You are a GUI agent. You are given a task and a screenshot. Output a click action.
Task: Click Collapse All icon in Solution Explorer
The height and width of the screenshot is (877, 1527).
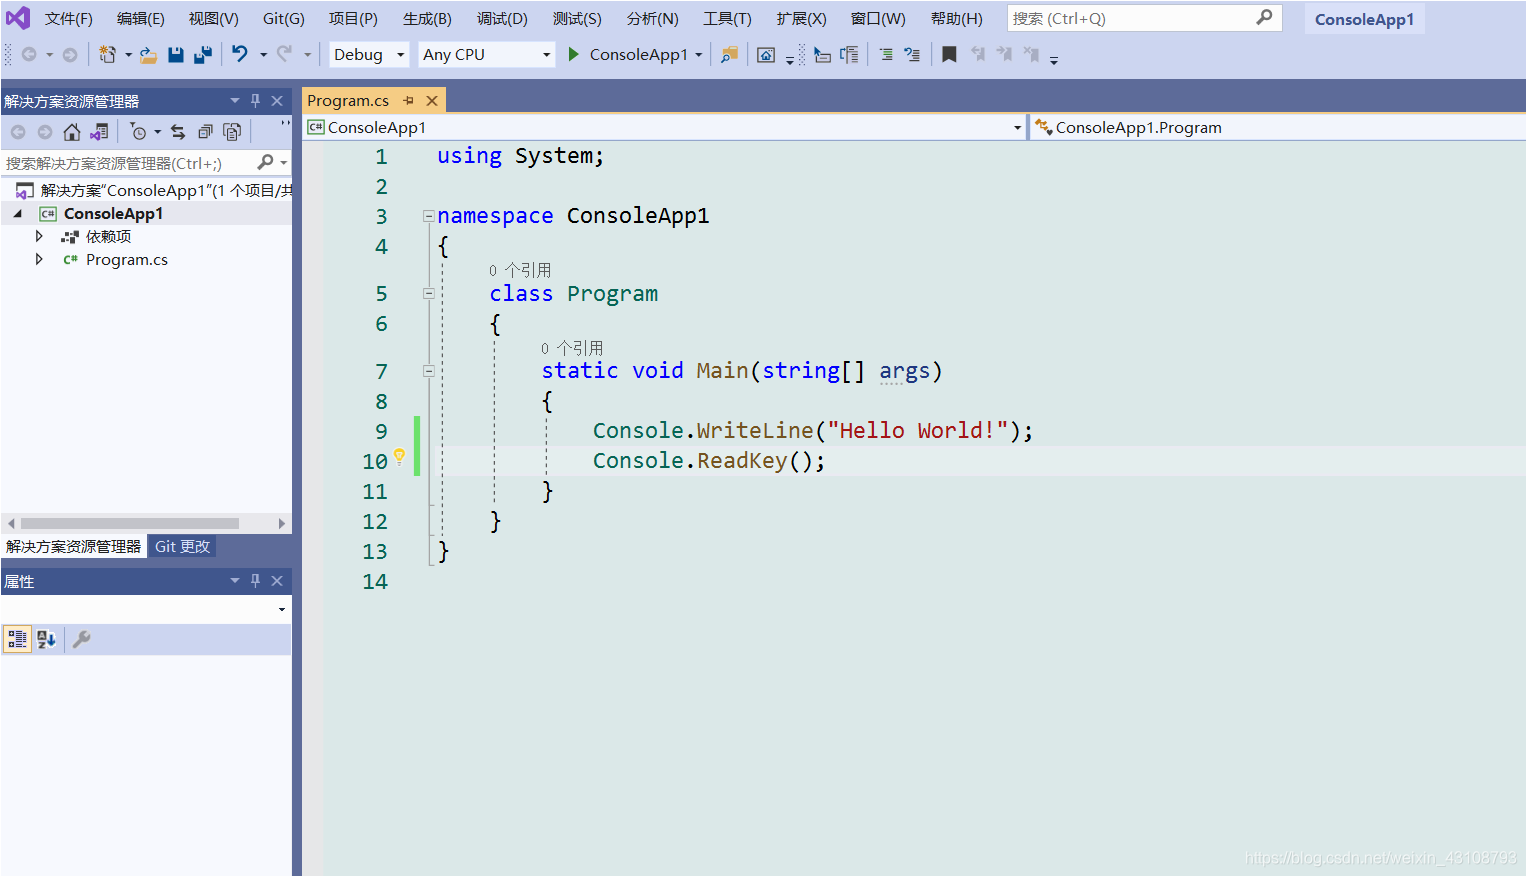[x=205, y=132]
